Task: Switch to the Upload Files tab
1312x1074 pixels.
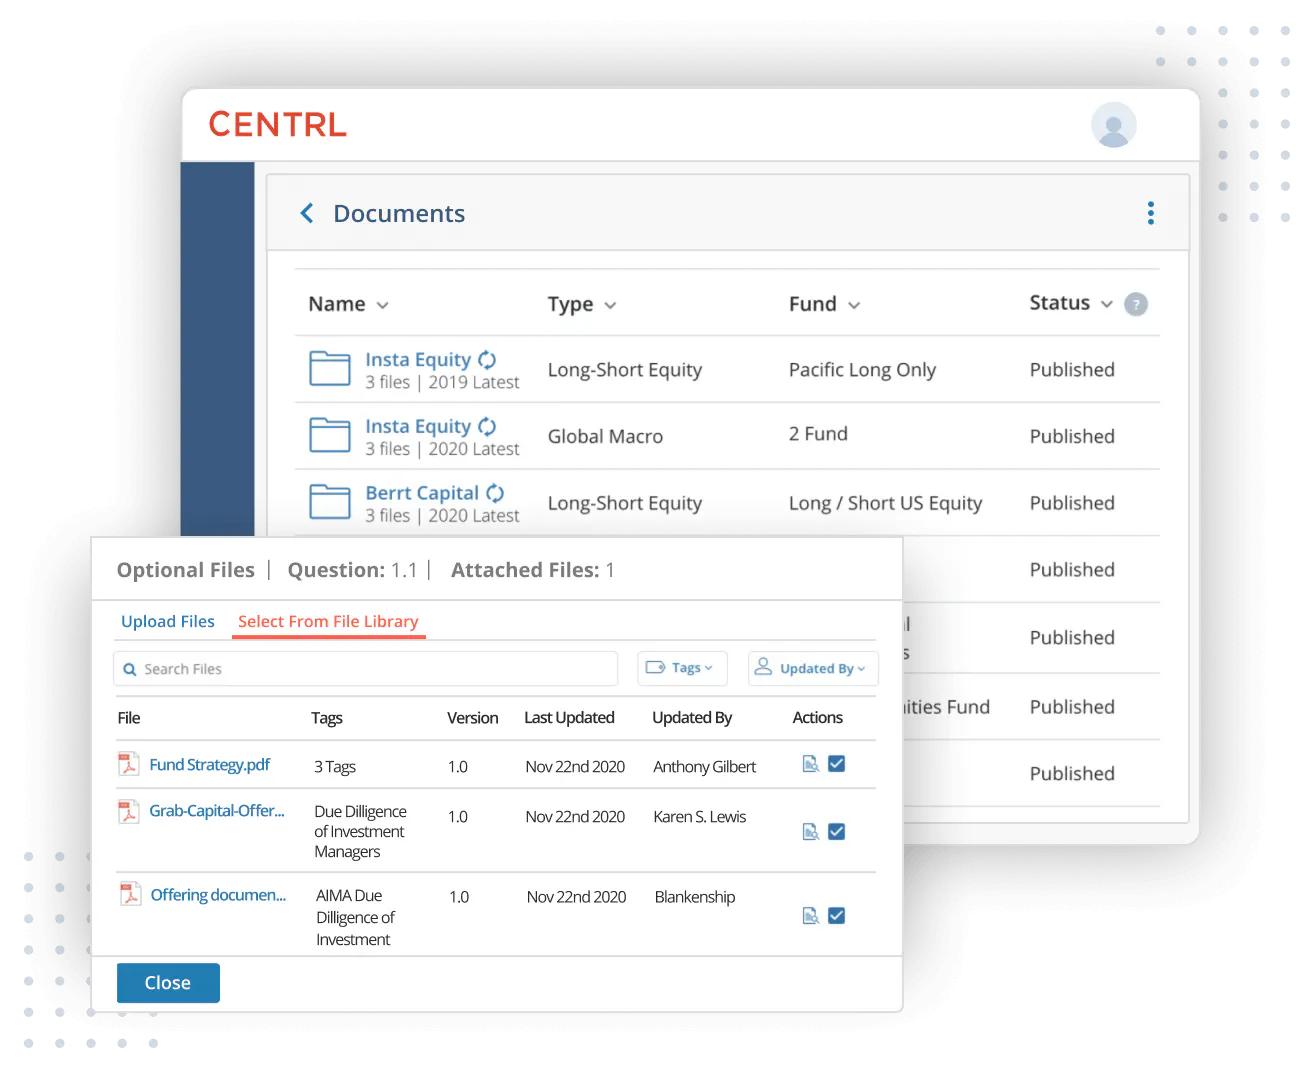Action: tap(168, 621)
